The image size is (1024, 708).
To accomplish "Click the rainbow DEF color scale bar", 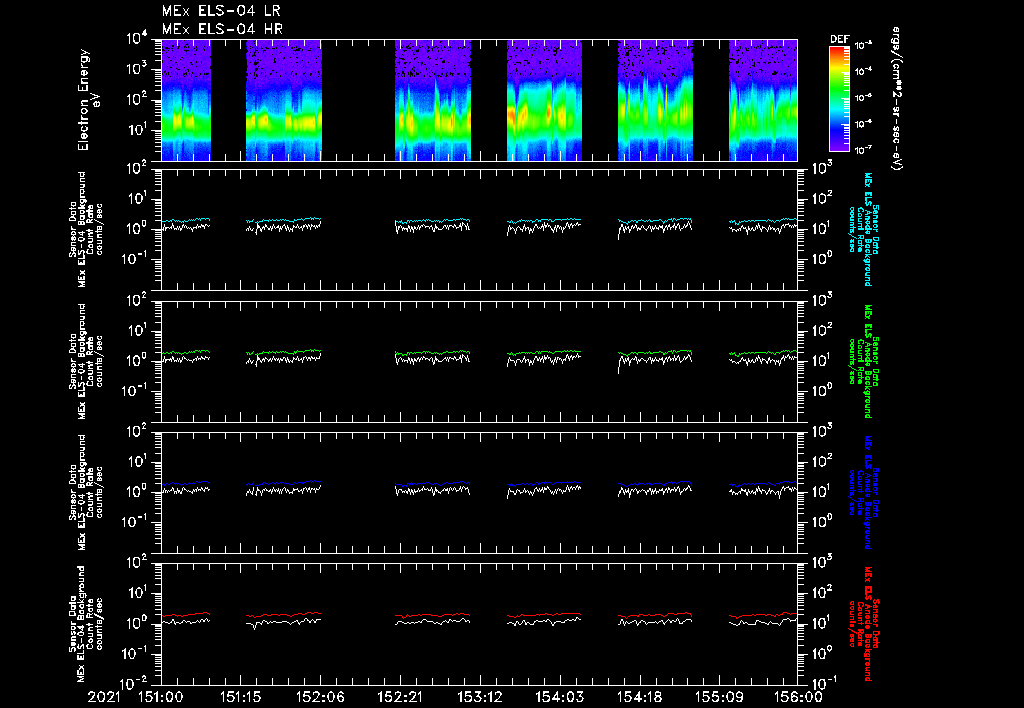I will [839, 99].
